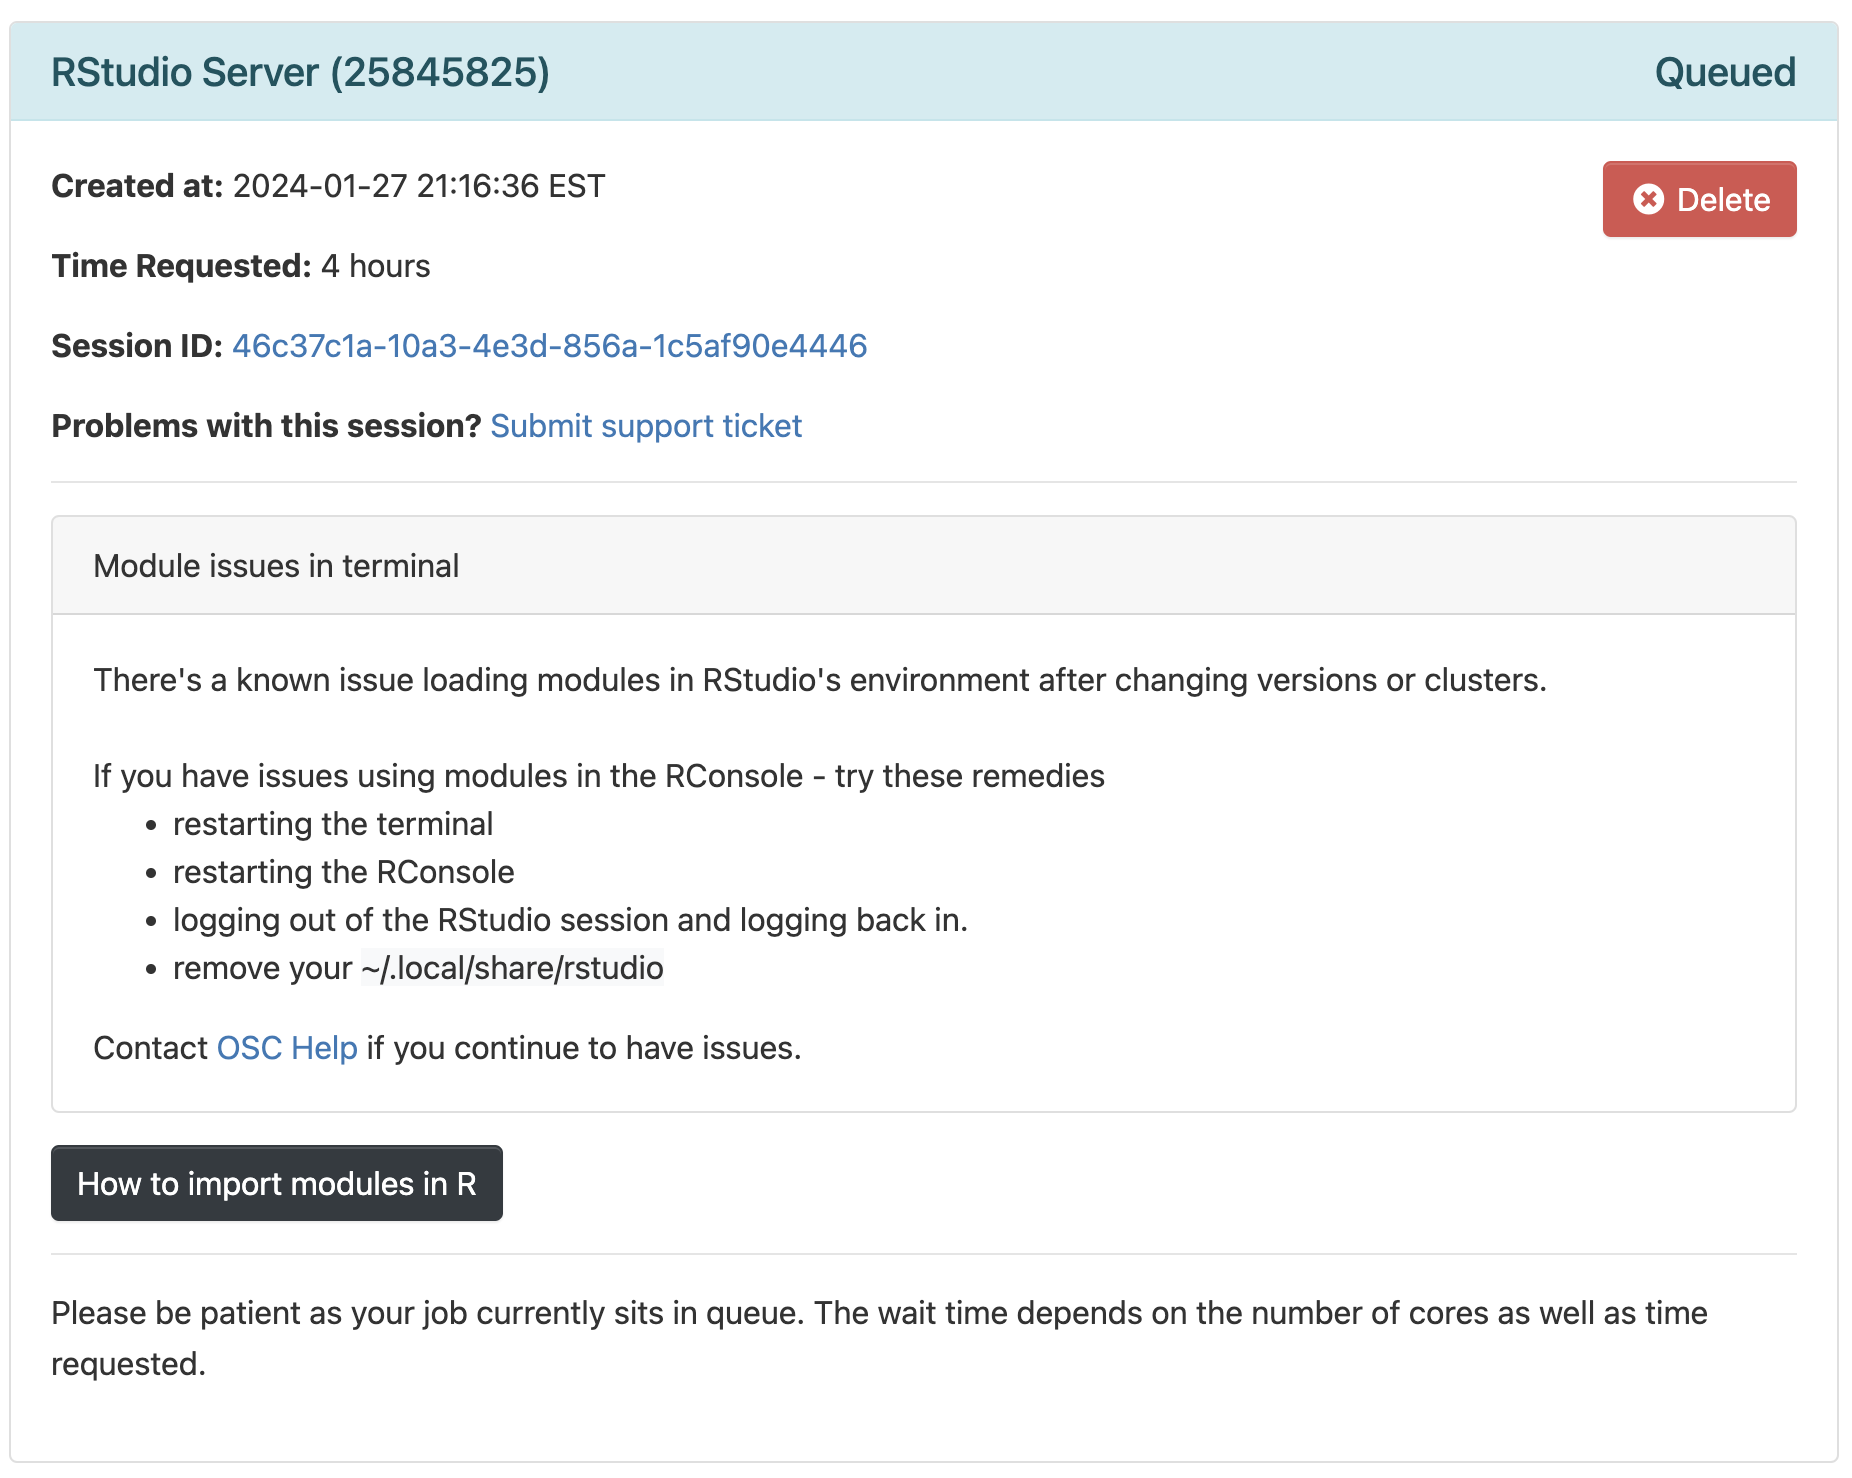Click the X icon inside the Delete button
This screenshot has width=1852, height=1478.
click(1648, 199)
